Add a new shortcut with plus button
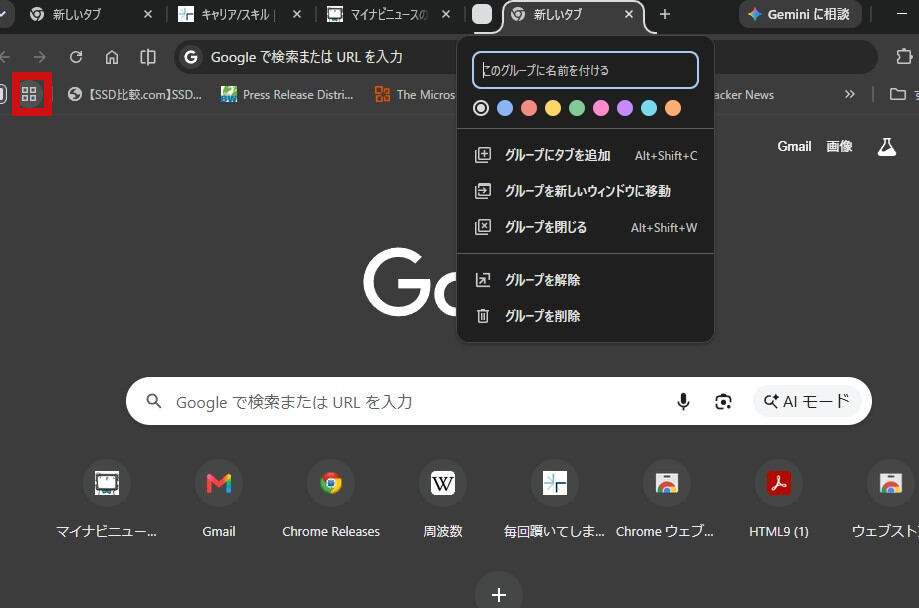The width and height of the screenshot is (919, 608). (x=499, y=595)
